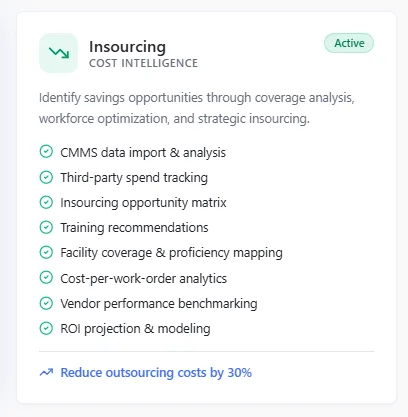Select the COST INTELLIGENCE subtitle

(x=143, y=63)
